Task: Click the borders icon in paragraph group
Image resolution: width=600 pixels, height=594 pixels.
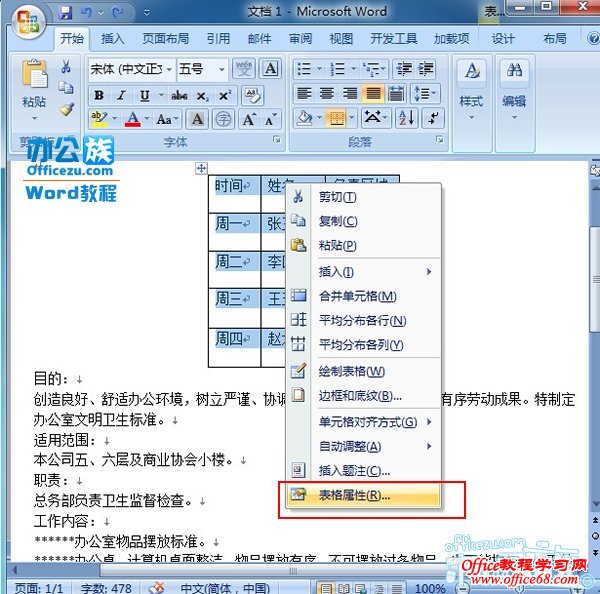Action: [337, 117]
